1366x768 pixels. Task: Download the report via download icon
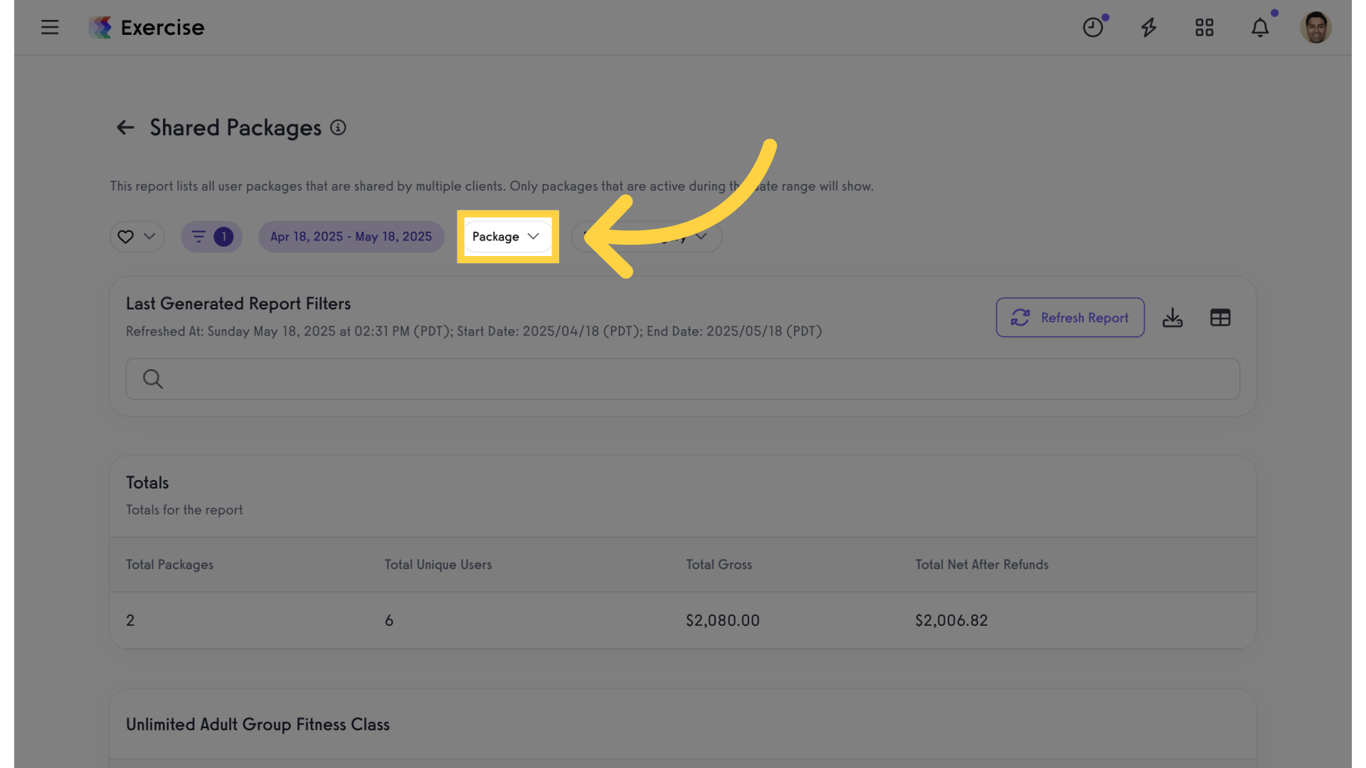click(x=1172, y=318)
